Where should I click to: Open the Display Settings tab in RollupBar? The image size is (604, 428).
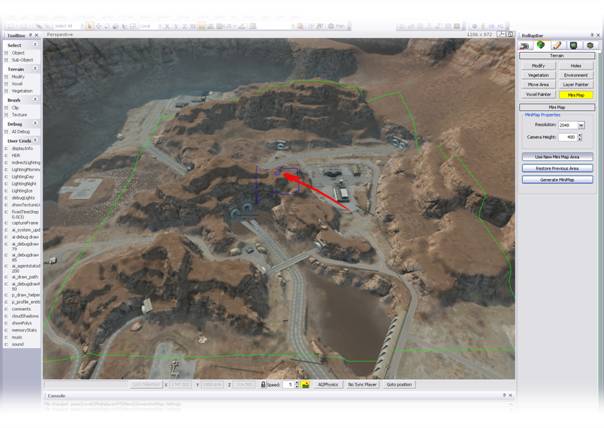click(573, 45)
